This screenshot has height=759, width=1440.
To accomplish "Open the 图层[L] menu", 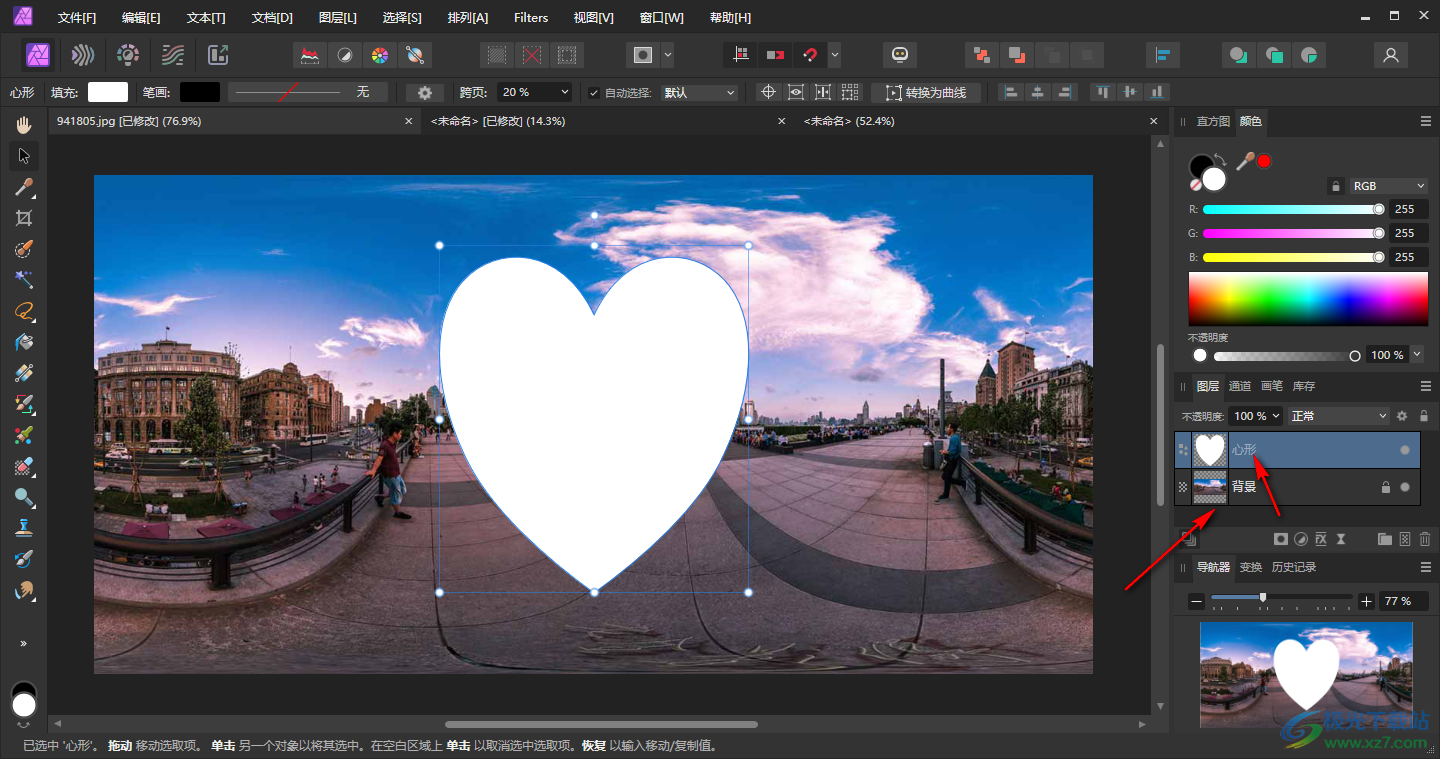I will (337, 18).
